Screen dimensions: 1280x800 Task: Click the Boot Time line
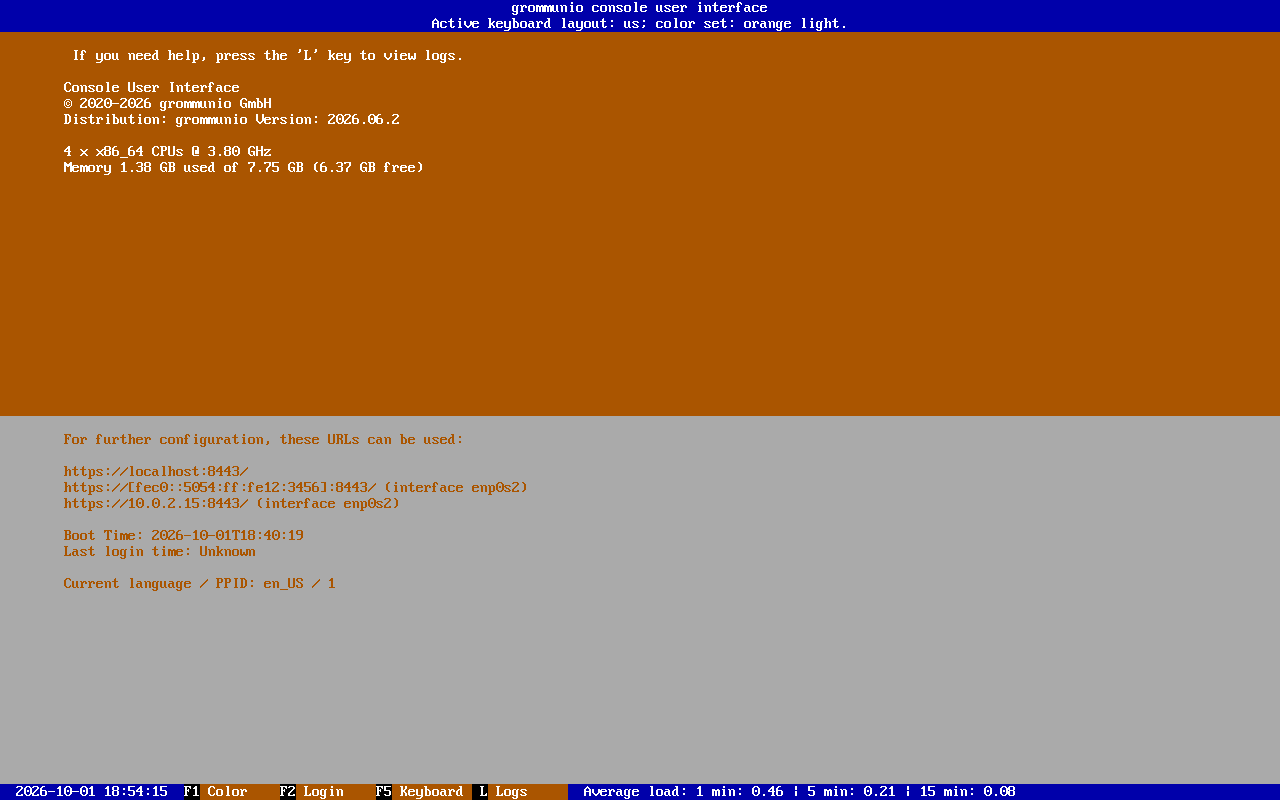click(x=184, y=536)
